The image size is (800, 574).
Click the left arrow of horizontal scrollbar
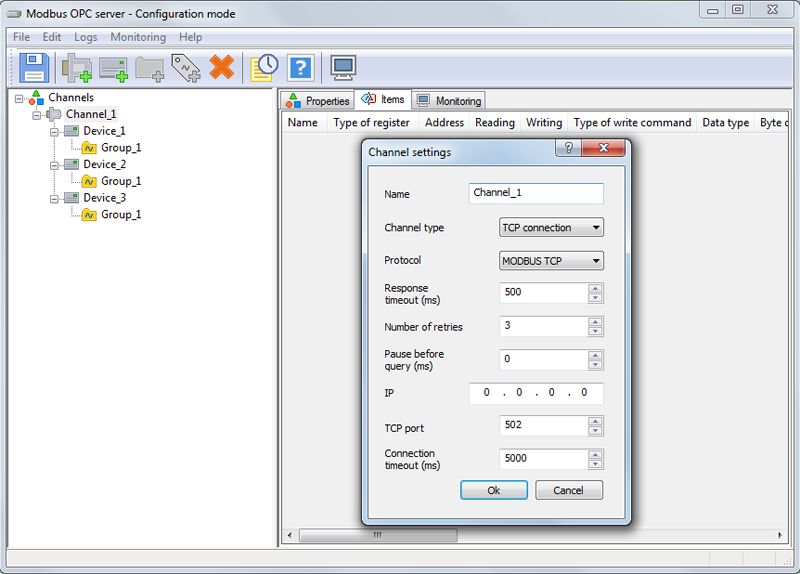(290, 535)
